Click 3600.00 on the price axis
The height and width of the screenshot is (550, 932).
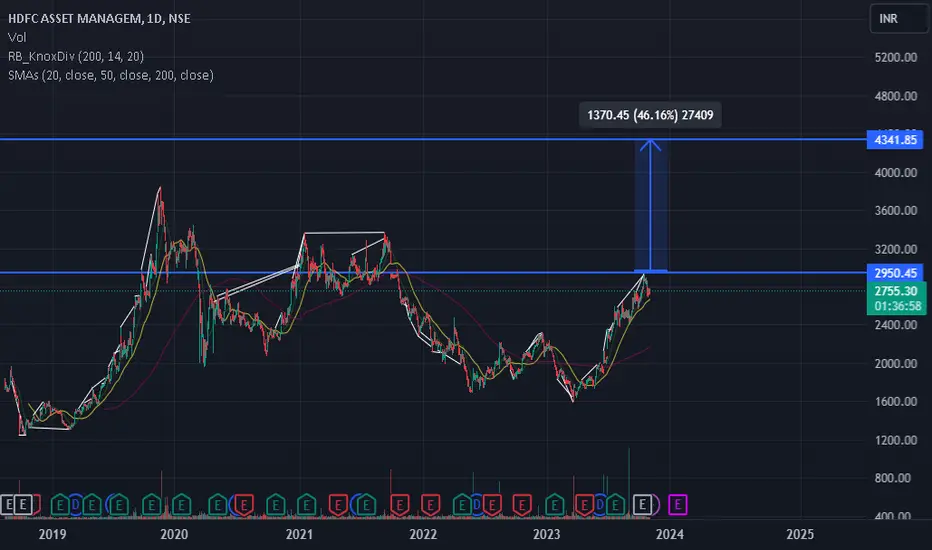[x=896, y=210]
